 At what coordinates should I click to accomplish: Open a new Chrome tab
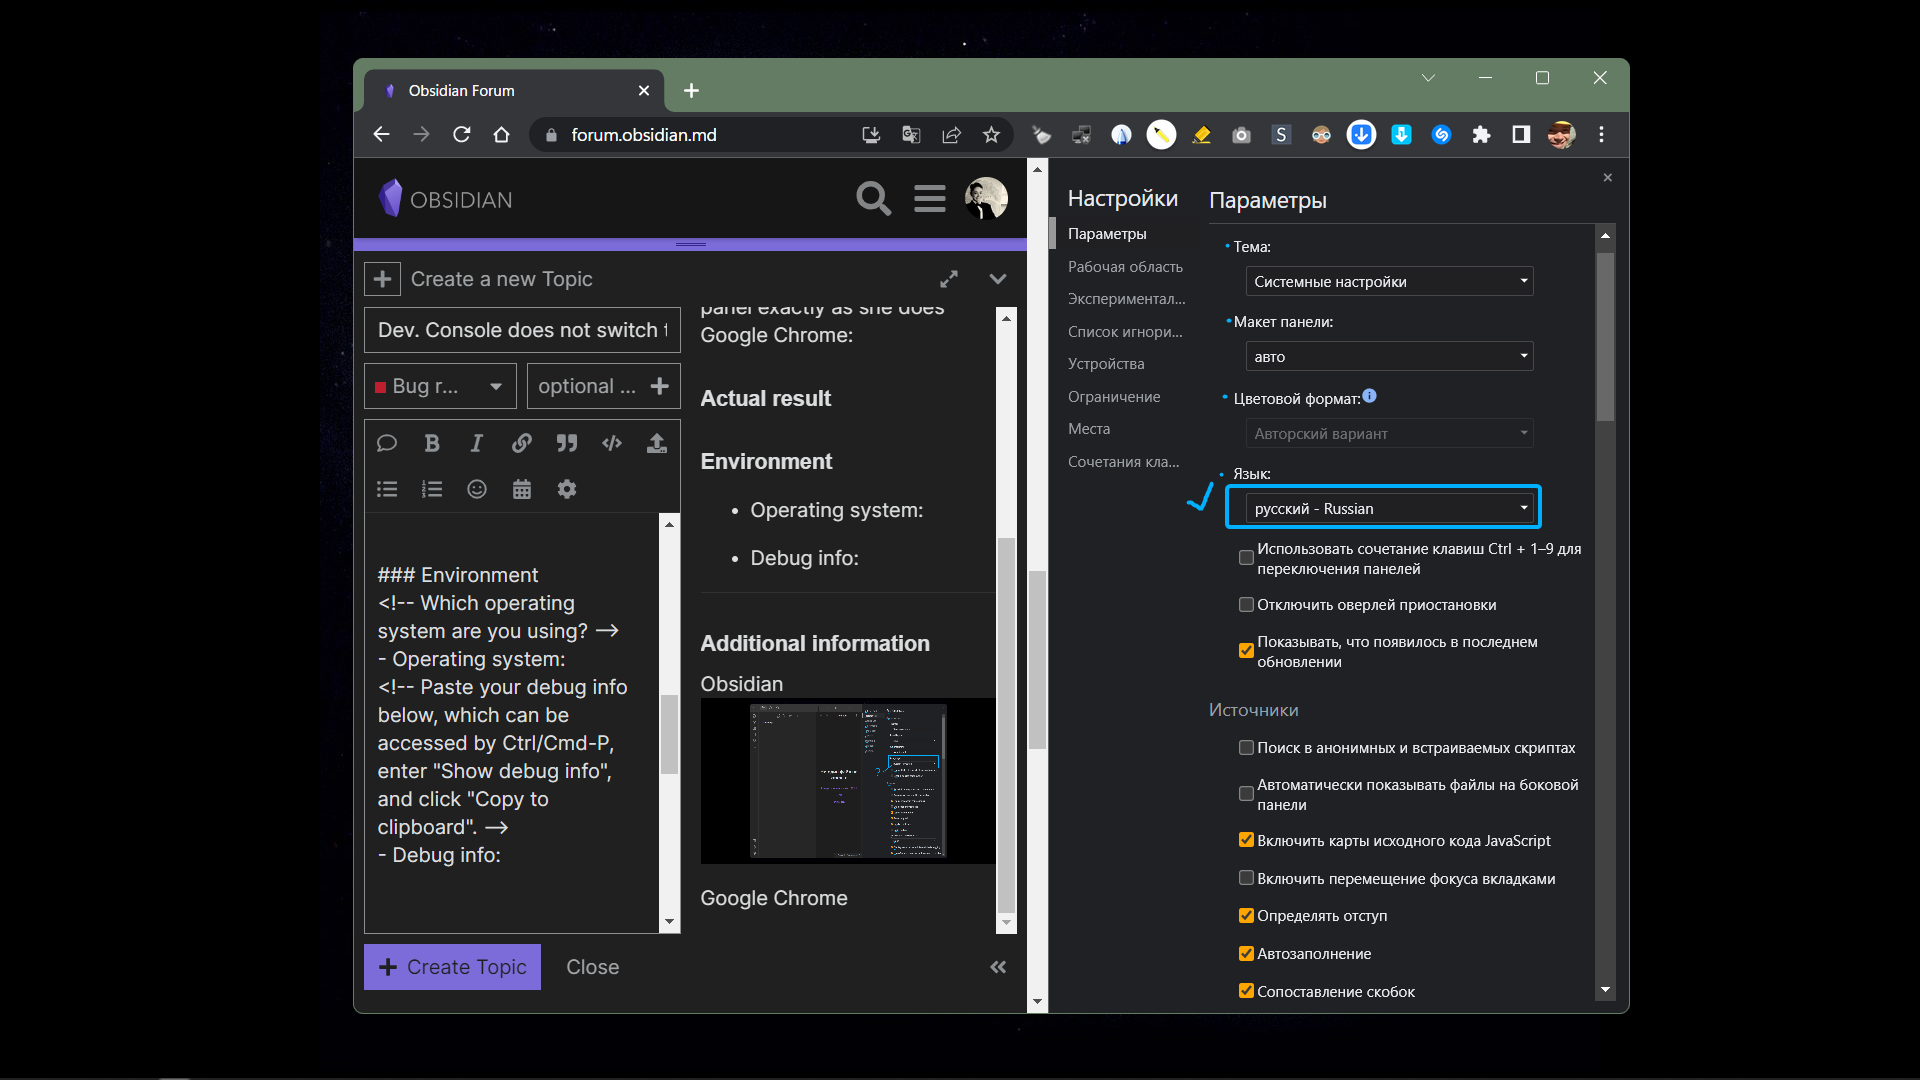[x=691, y=90]
